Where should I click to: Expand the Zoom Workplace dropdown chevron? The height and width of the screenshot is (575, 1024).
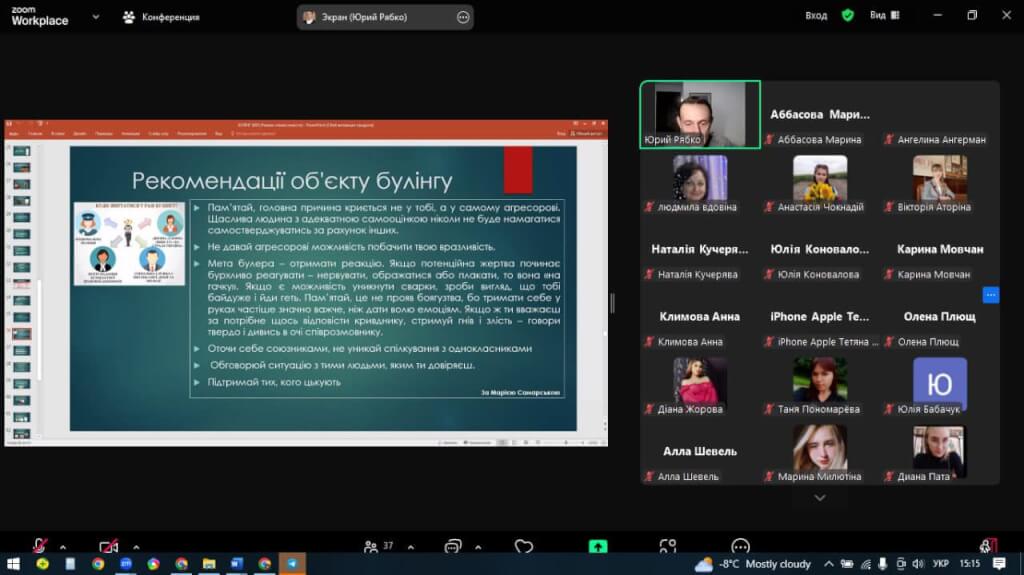pos(94,17)
